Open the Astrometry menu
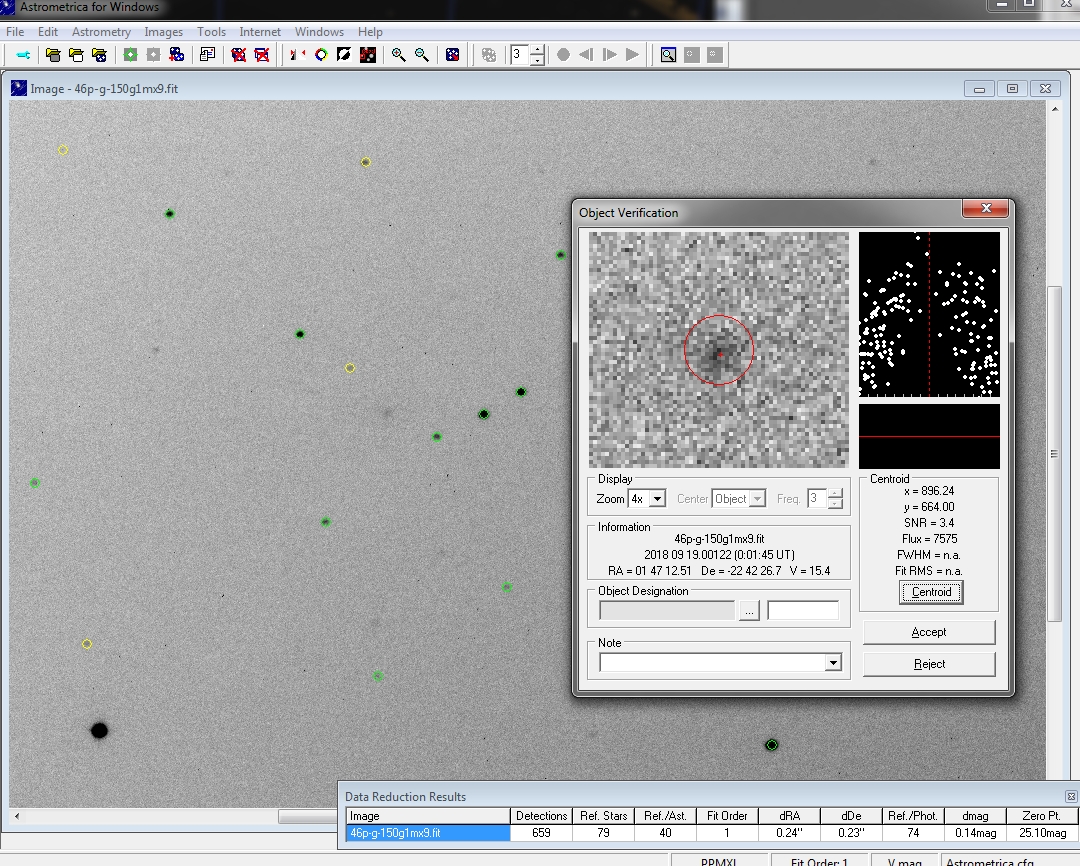Viewport: 1080px width, 866px height. (x=101, y=32)
